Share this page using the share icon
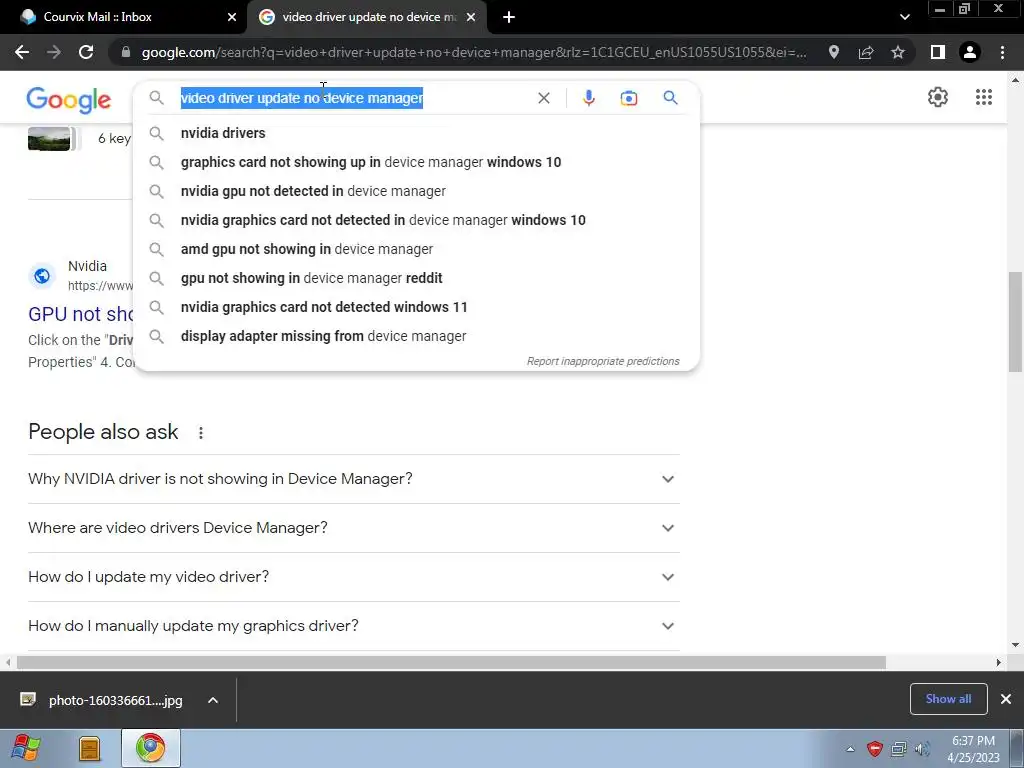The height and width of the screenshot is (768, 1024). coord(866,52)
